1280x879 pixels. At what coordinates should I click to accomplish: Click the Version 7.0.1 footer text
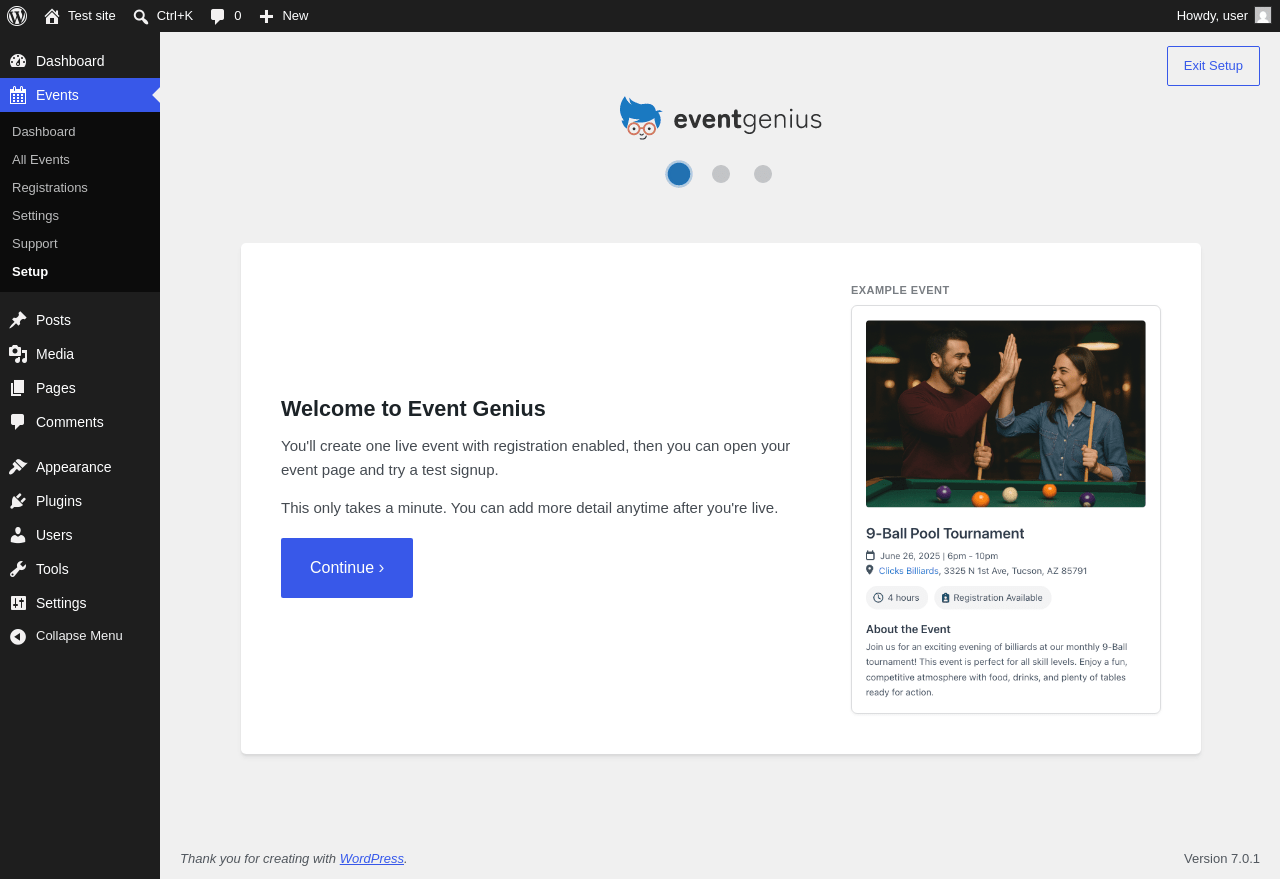click(1222, 858)
